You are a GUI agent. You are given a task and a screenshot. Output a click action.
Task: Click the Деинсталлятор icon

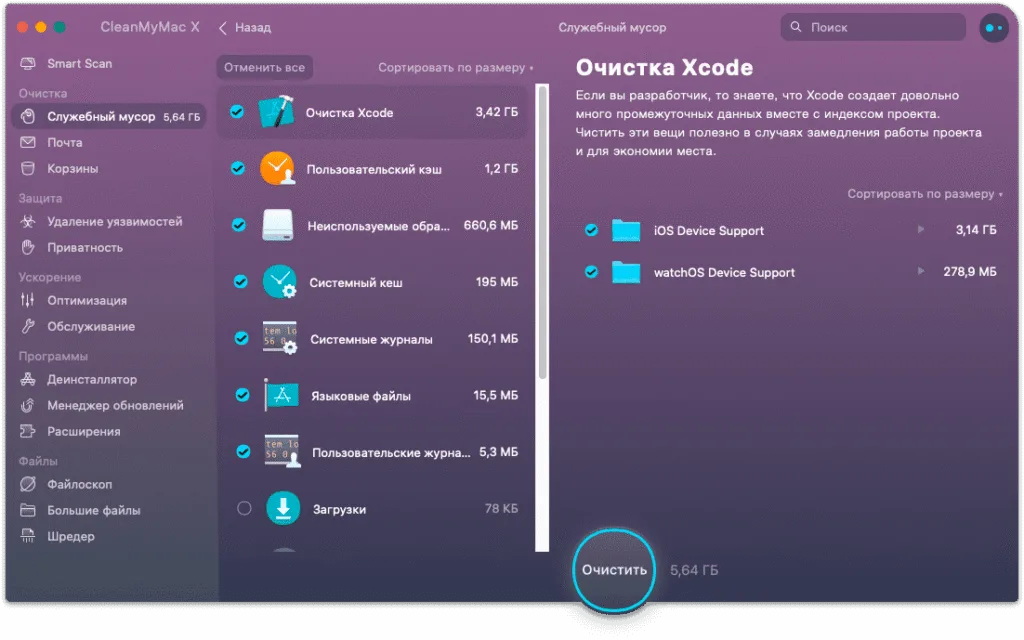coord(27,379)
